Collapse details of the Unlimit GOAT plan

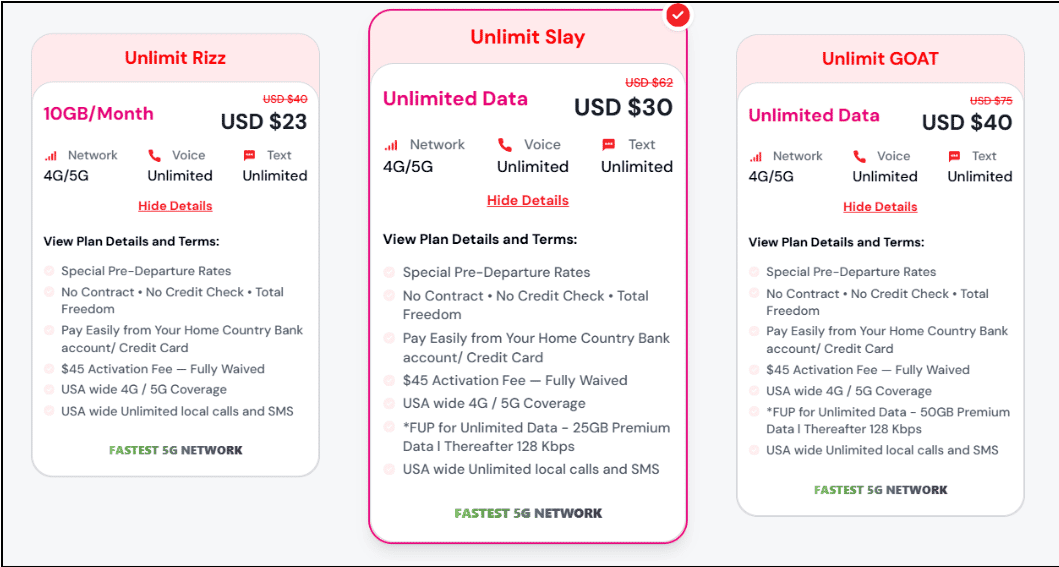point(880,207)
